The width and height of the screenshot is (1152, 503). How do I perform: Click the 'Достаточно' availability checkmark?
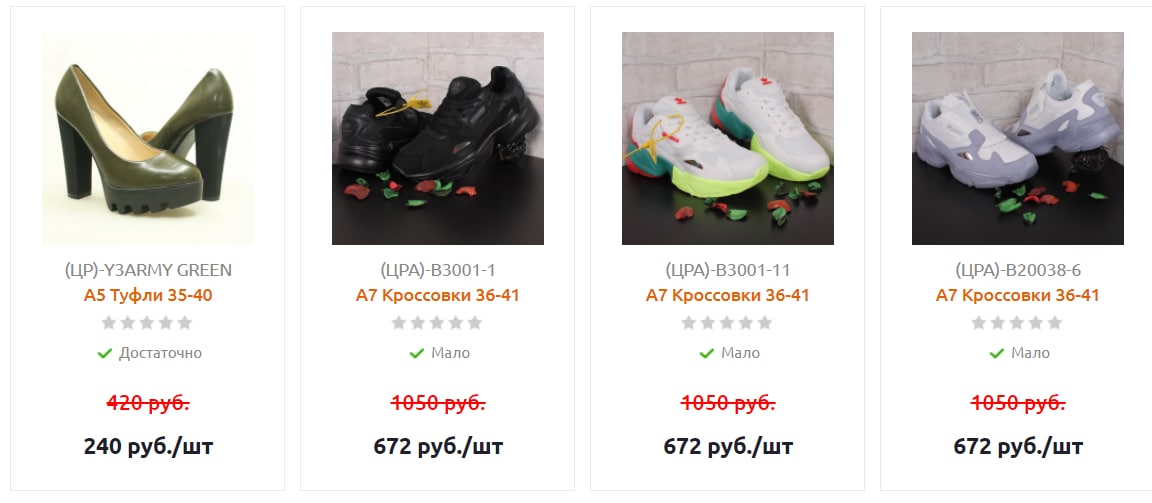pyautogui.click(x=105, y=353)
